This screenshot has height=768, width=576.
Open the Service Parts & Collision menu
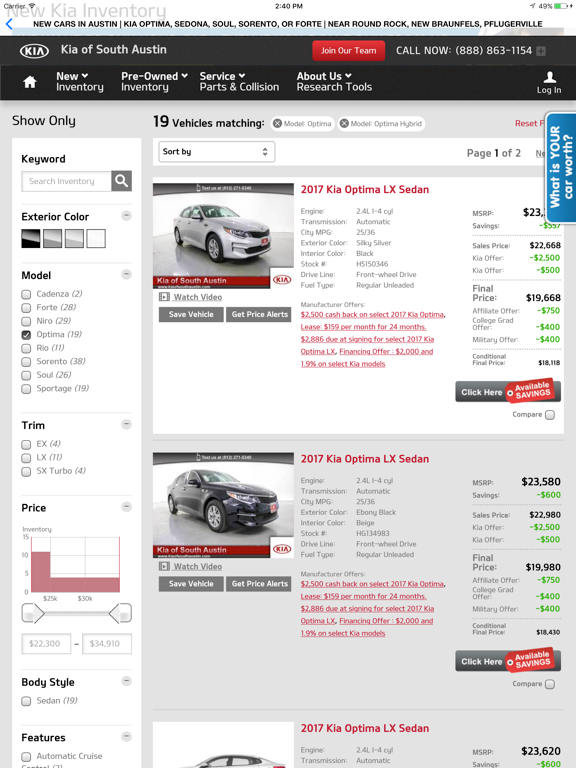pyautogui.click(x=239, y=82)
